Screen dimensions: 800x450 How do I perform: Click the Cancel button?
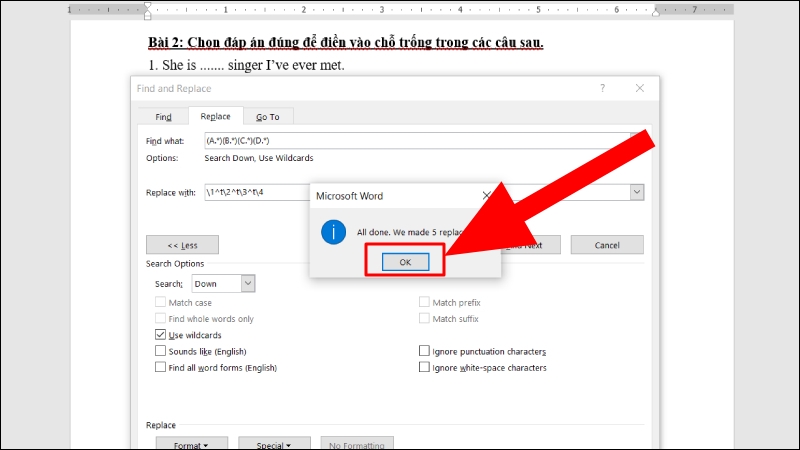(x=607, y=245)
